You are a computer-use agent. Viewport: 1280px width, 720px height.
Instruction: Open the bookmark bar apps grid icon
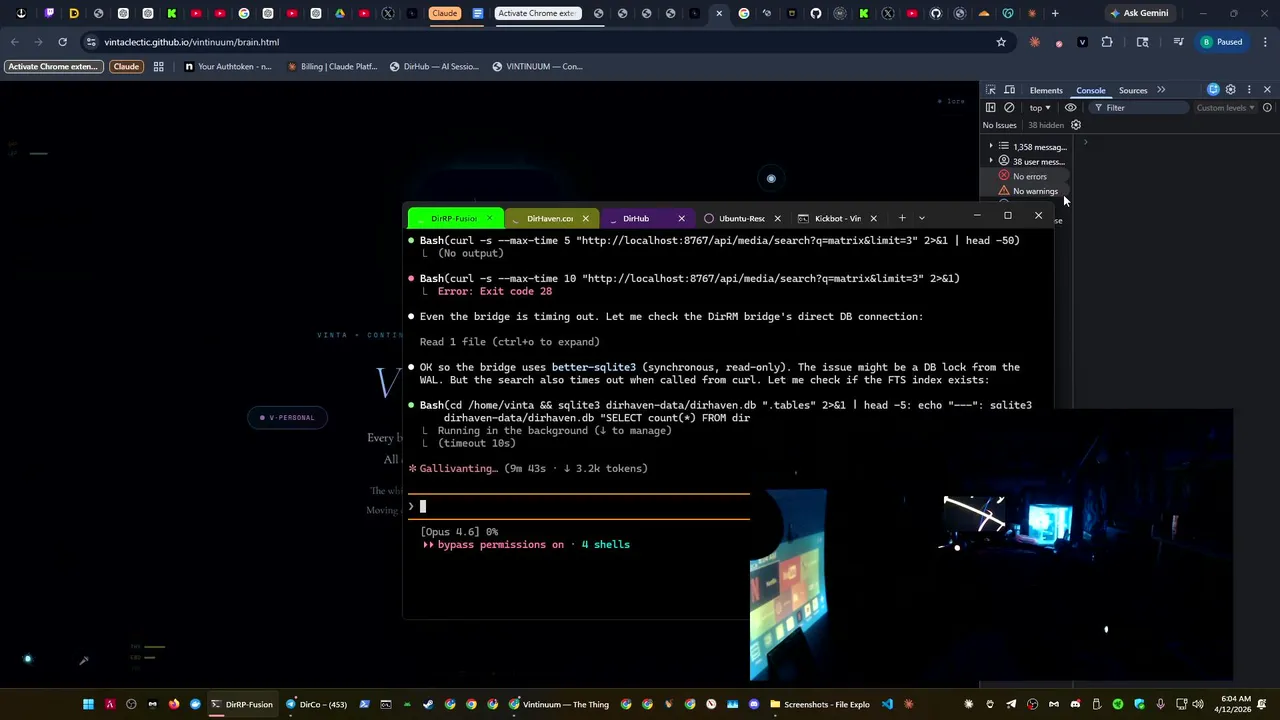point(158,67)
